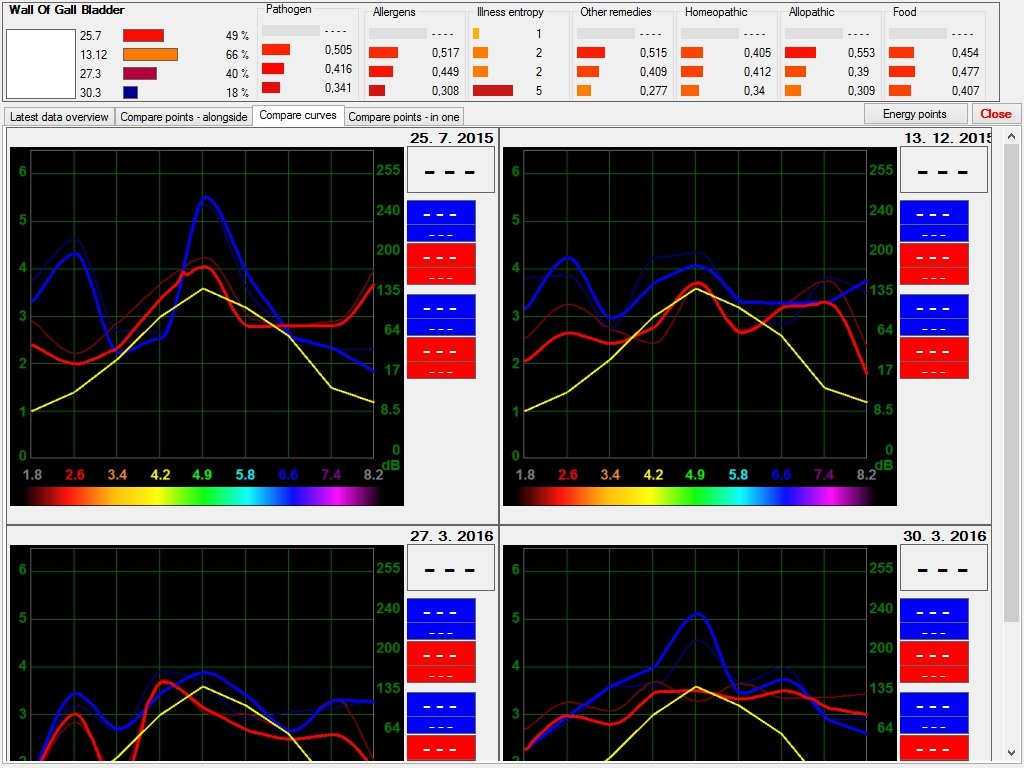The image size is (1024, 768).
Task: Open Compare points - in one tab
Action: click(x=404, y=117)
